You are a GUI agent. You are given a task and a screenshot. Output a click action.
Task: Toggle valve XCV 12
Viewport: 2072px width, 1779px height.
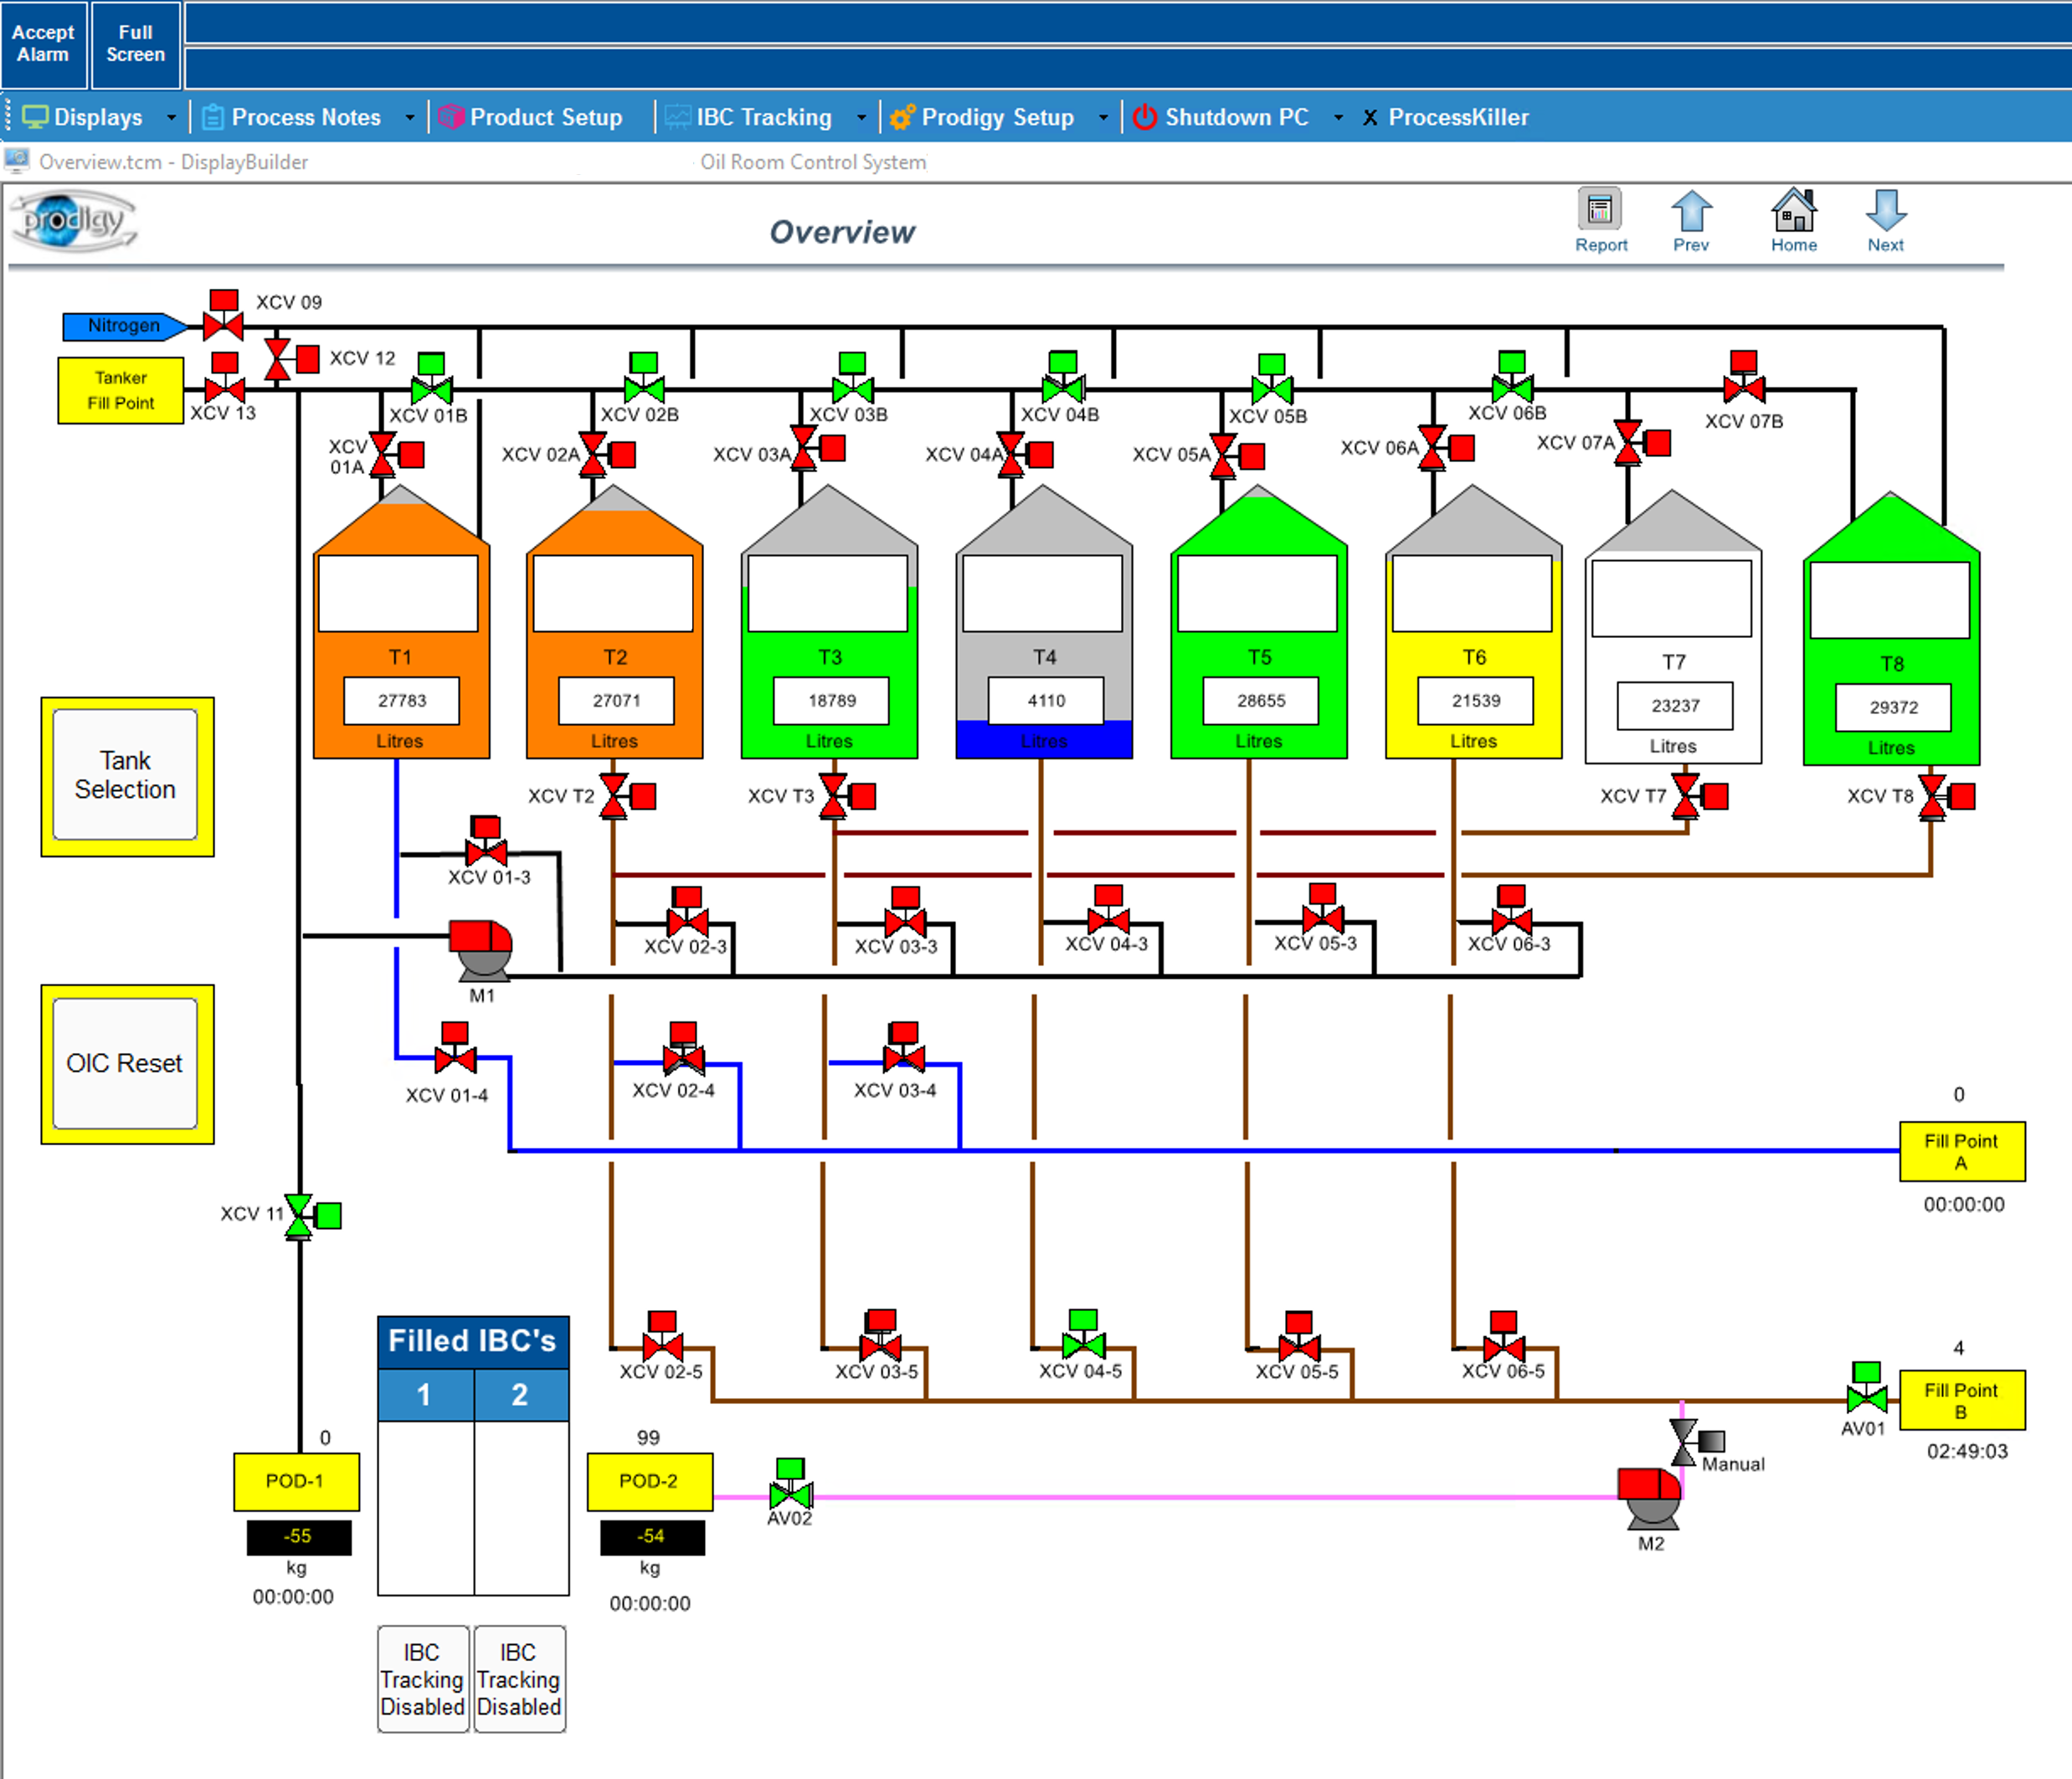point(291,359)
